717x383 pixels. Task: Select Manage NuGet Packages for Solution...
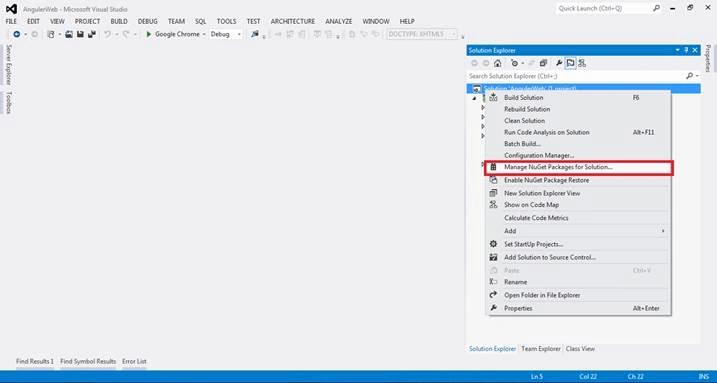[578, 167]
